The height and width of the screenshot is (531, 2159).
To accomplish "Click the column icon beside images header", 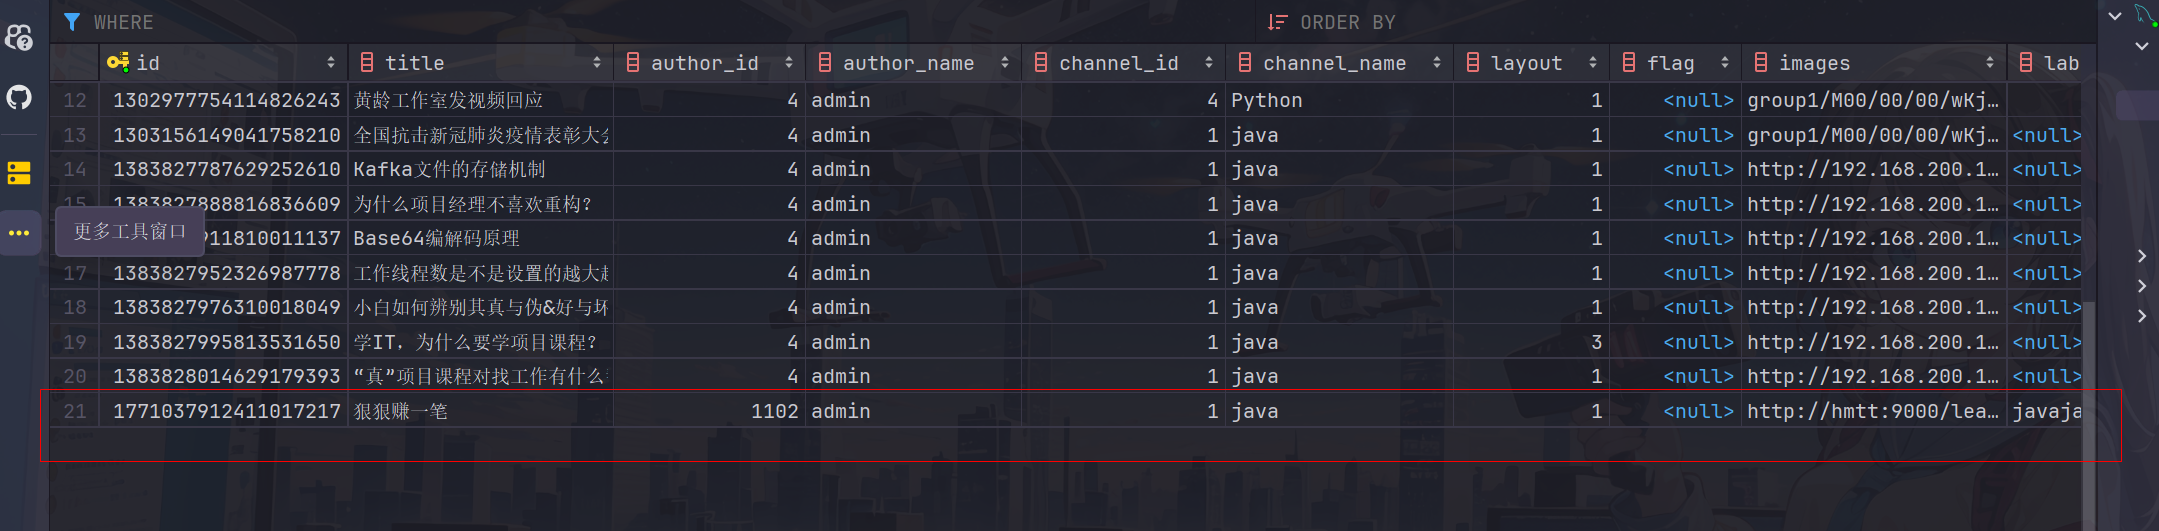I will point(1761,62).
